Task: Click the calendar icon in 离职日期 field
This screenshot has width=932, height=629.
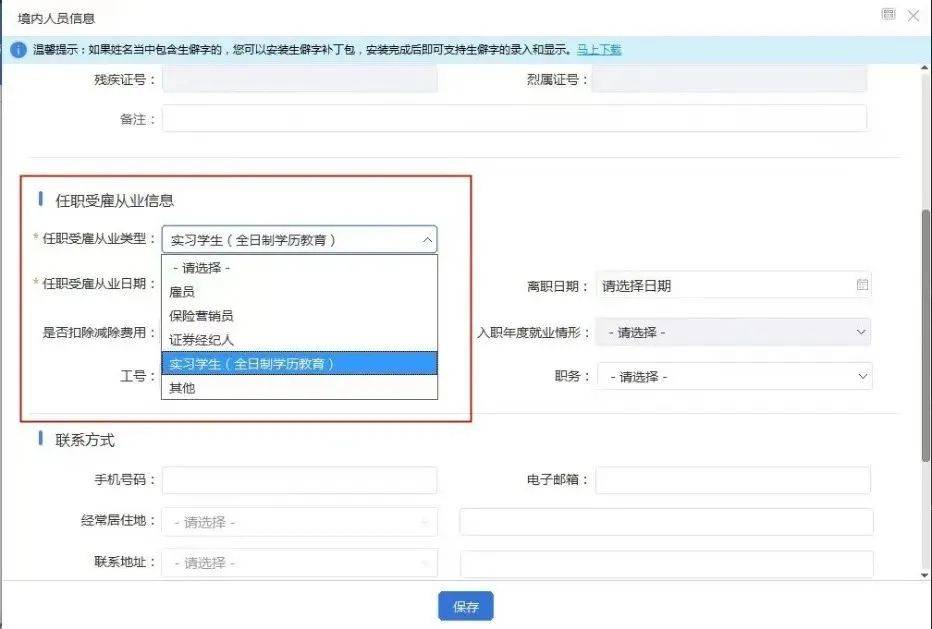Action: pyautogui.click(x=862, y=285)
